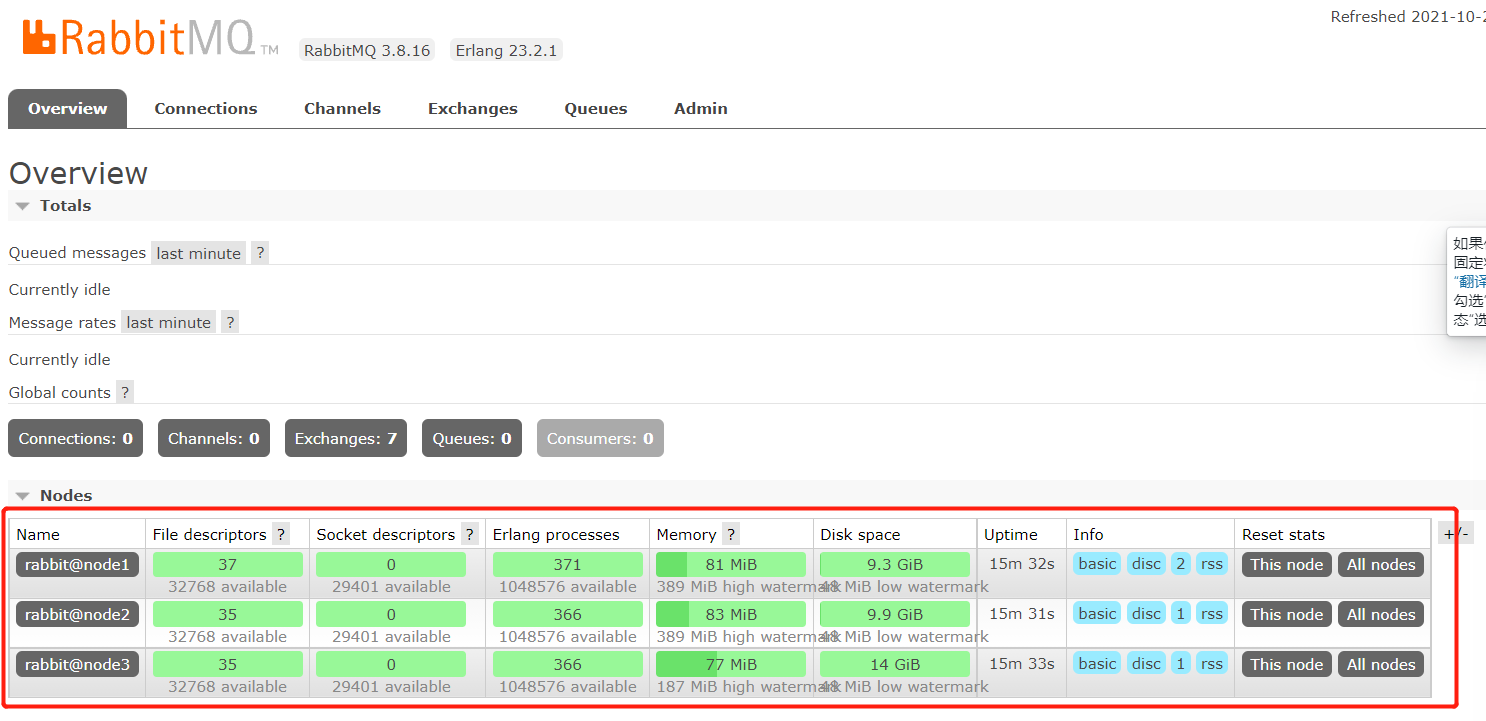The width and height of the screenshot is (1486, 721).
Task: Click the 371 Erlang processes value
Action: [x=567, y=564]
